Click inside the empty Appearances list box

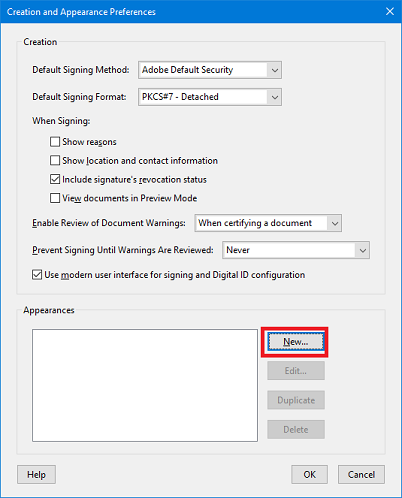pos(145,385)
